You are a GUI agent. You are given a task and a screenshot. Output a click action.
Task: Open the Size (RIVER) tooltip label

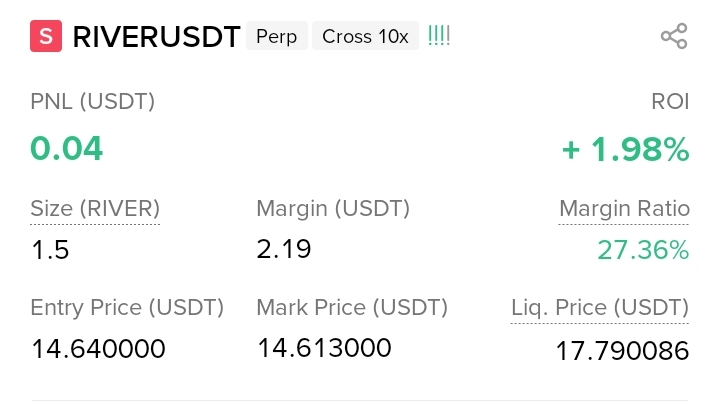point(95,209)
